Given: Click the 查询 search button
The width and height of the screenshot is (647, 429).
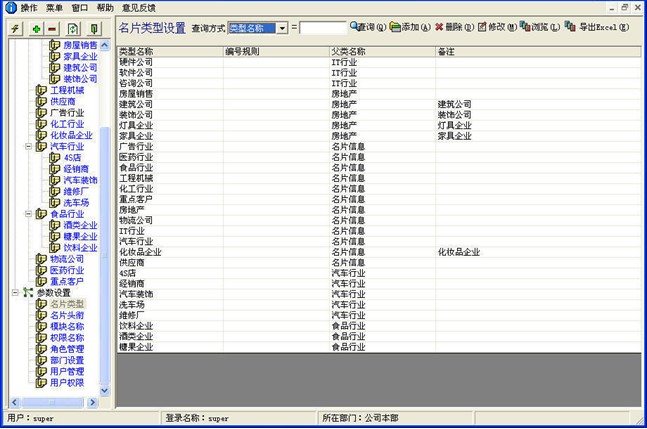Looking at the screenshot, I should [x=366, y=27].
